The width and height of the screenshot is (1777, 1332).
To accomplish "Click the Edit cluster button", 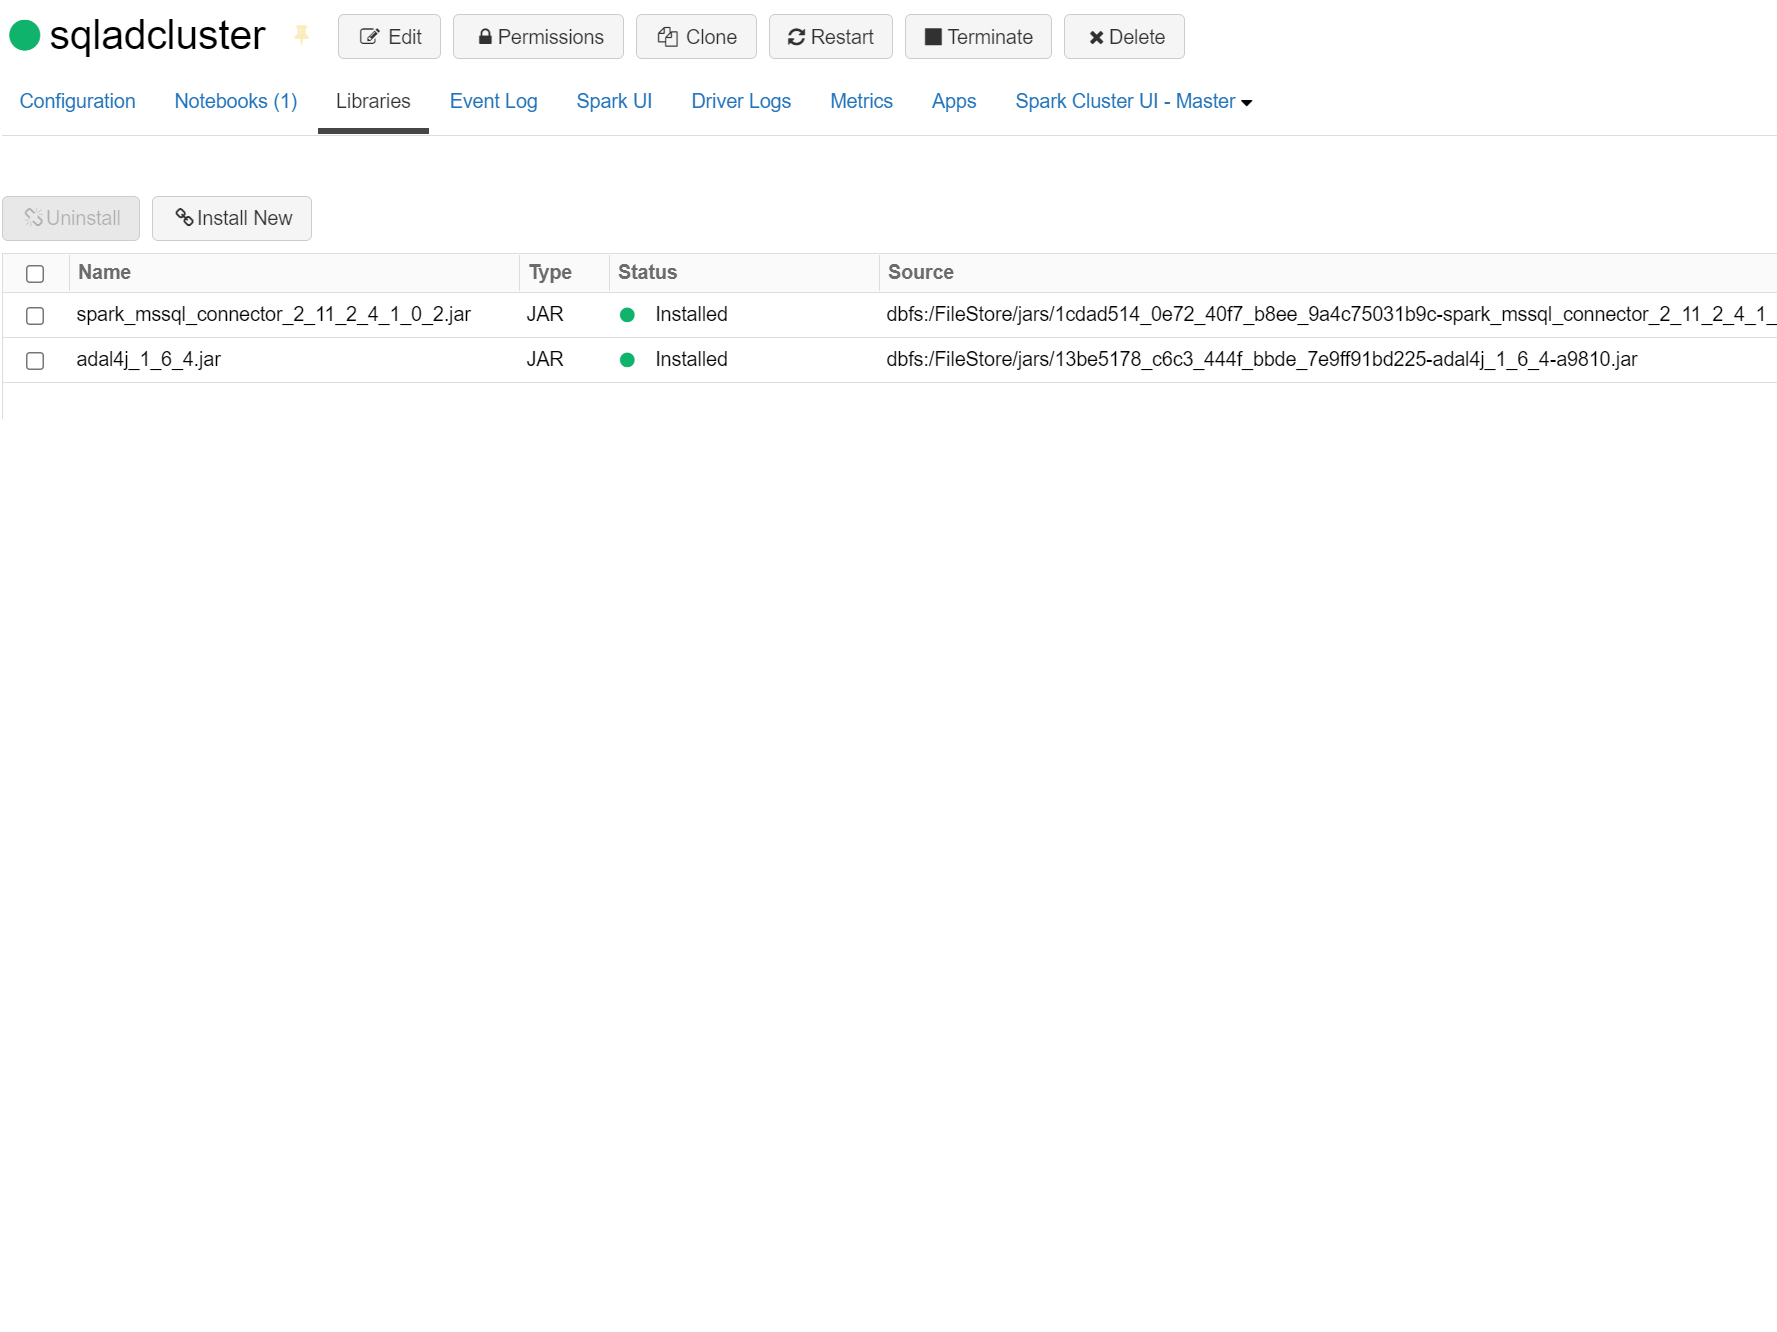I will [x=389, y=37].
